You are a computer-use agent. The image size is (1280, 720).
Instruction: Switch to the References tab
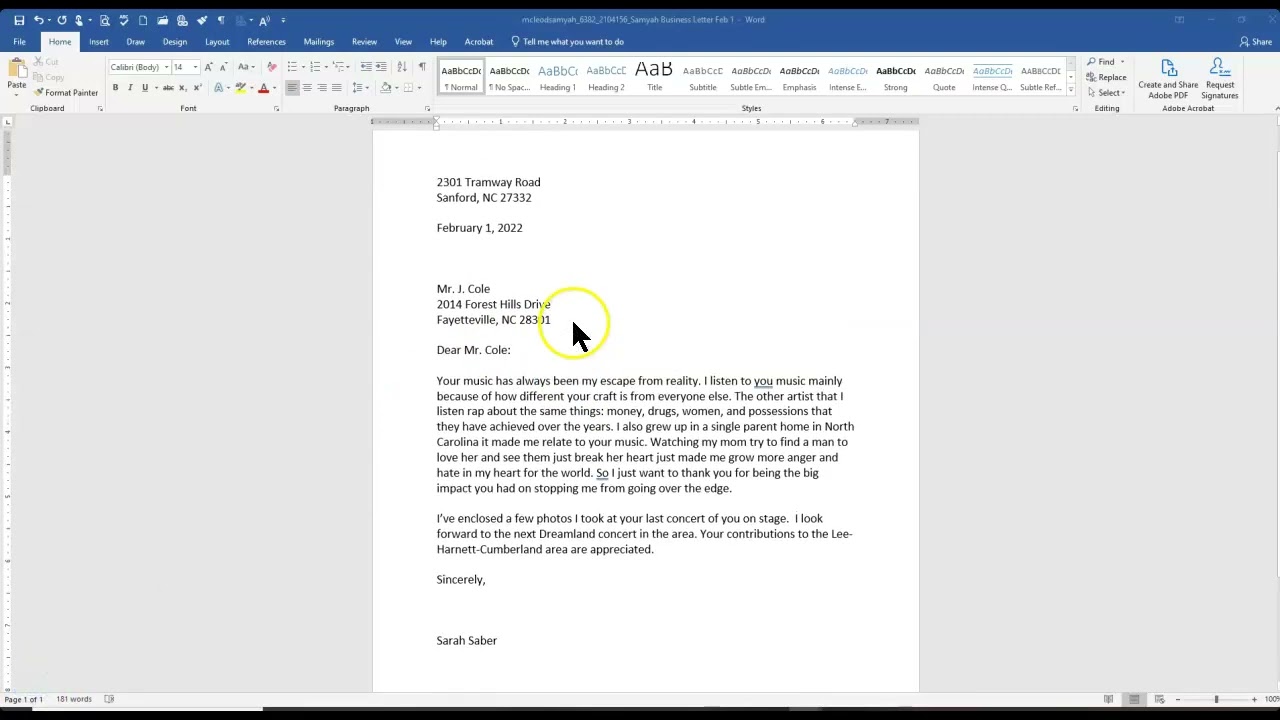point(267,42)
